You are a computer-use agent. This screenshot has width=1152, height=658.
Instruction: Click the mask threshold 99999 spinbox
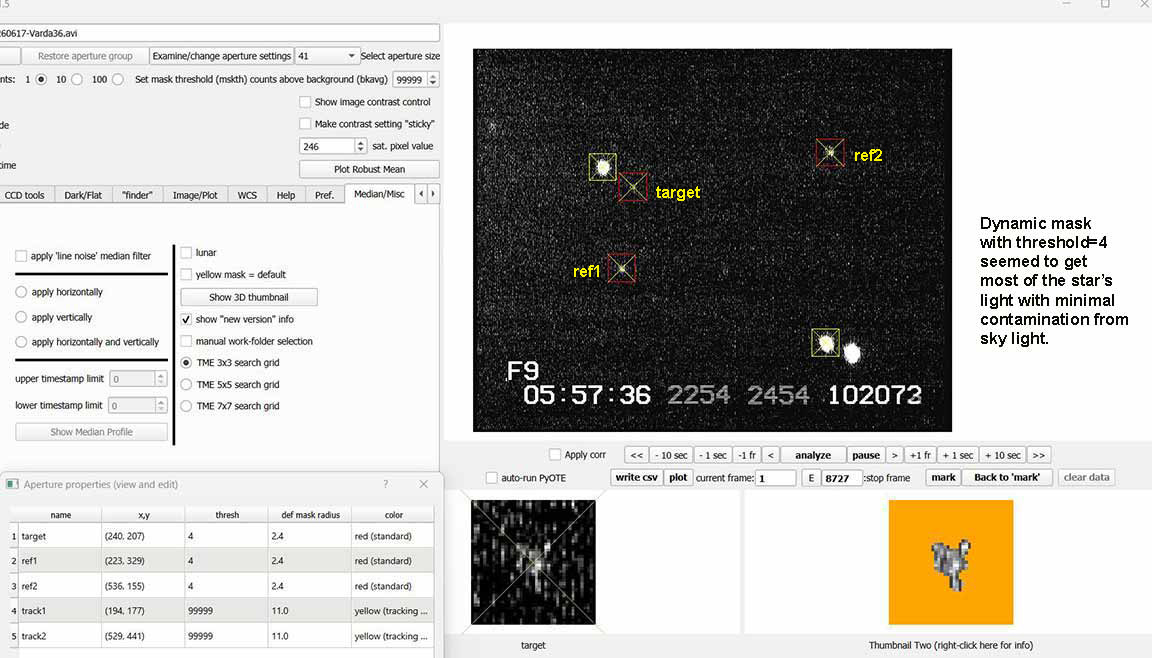point(416,79)
